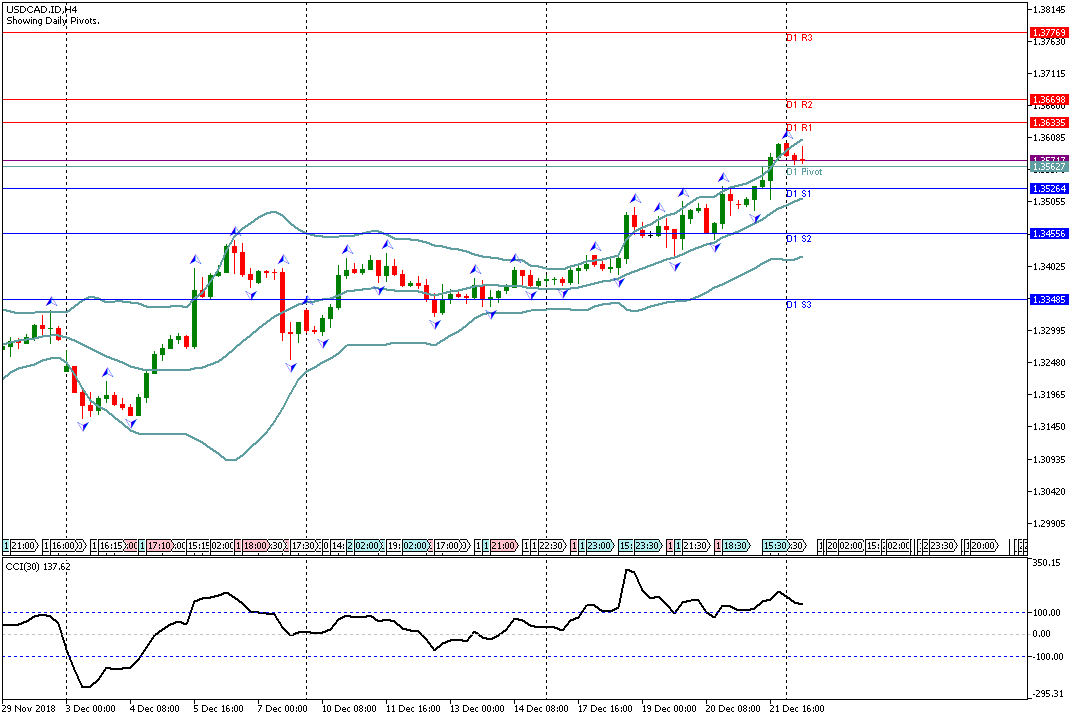Select the blue 1.33485 price label

(x=1048, y=300)
